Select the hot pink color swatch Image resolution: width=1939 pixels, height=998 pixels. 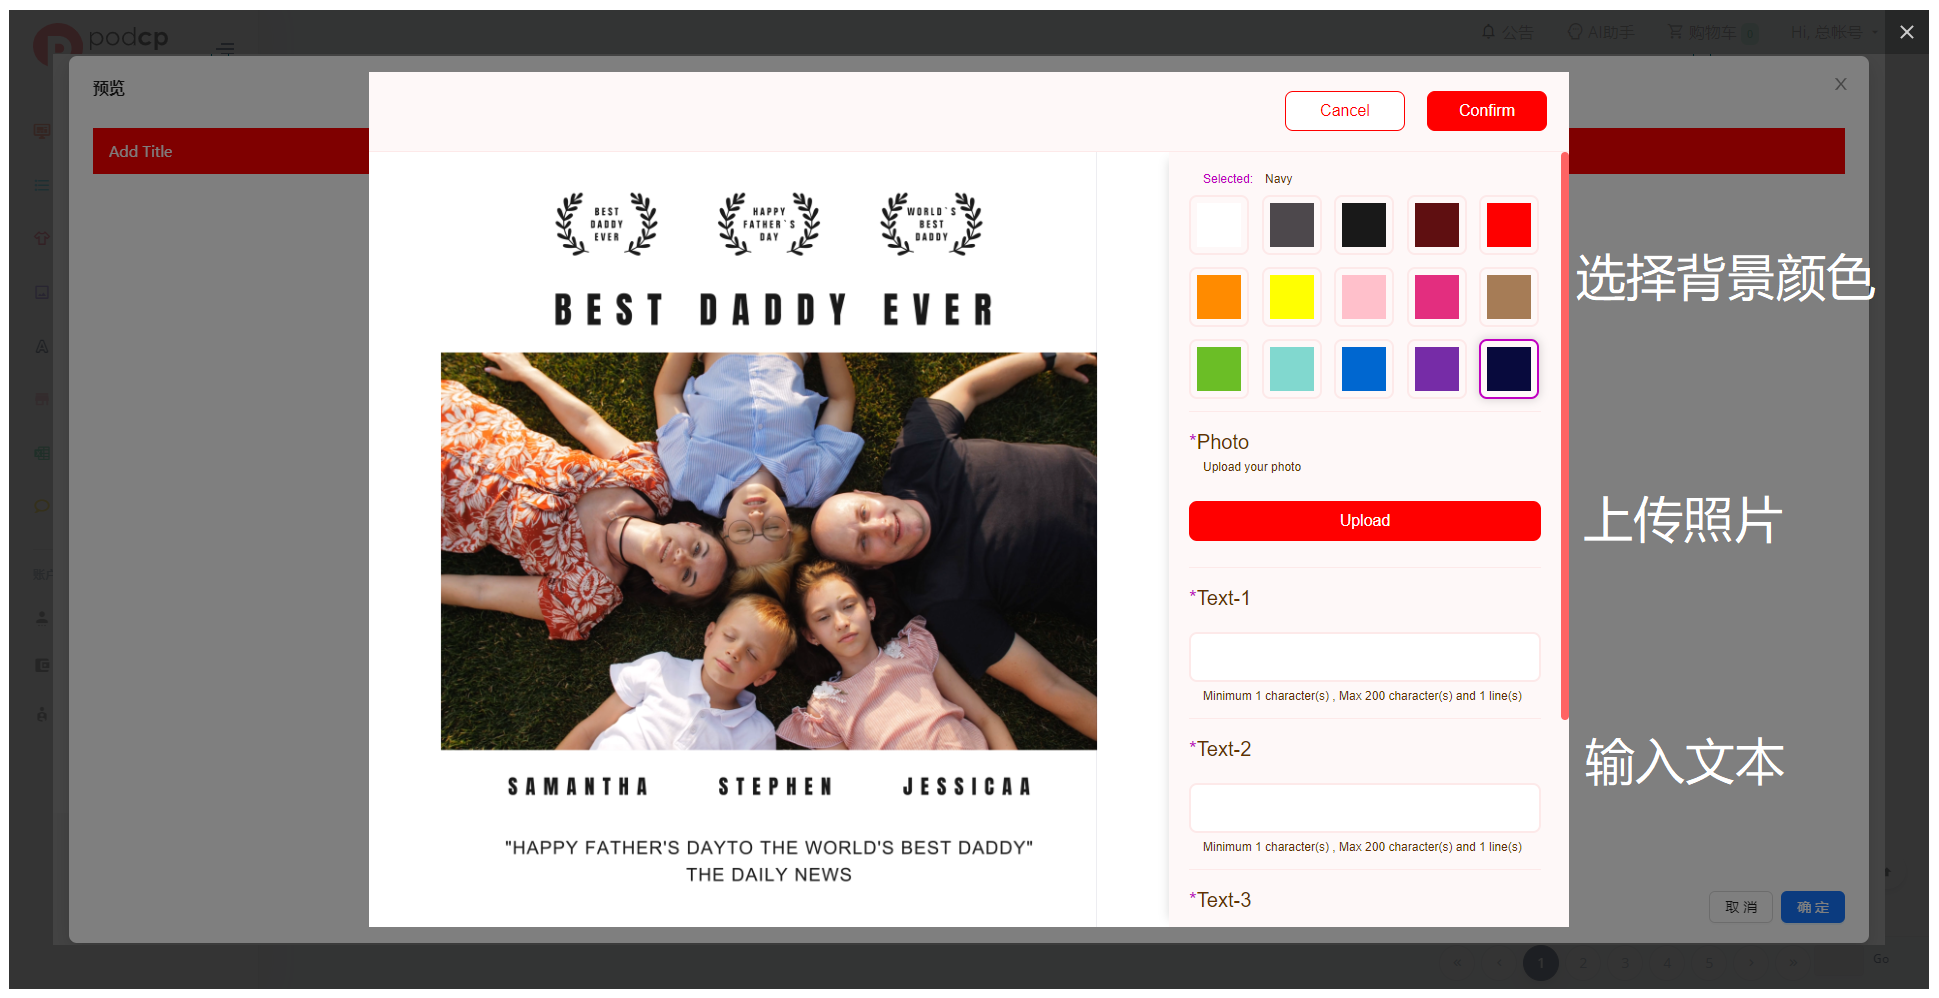[1436, 297]
